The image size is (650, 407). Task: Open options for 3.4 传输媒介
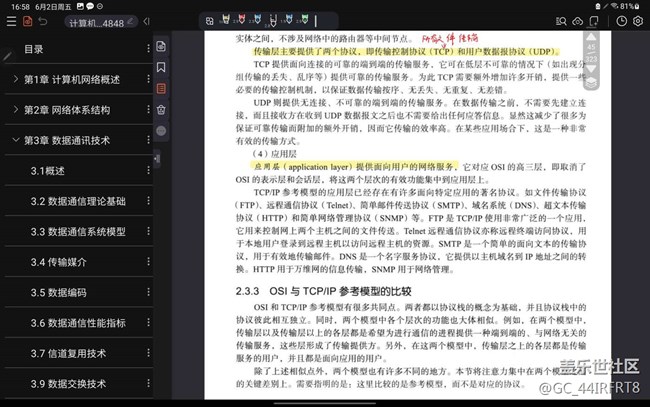[148, 262]
